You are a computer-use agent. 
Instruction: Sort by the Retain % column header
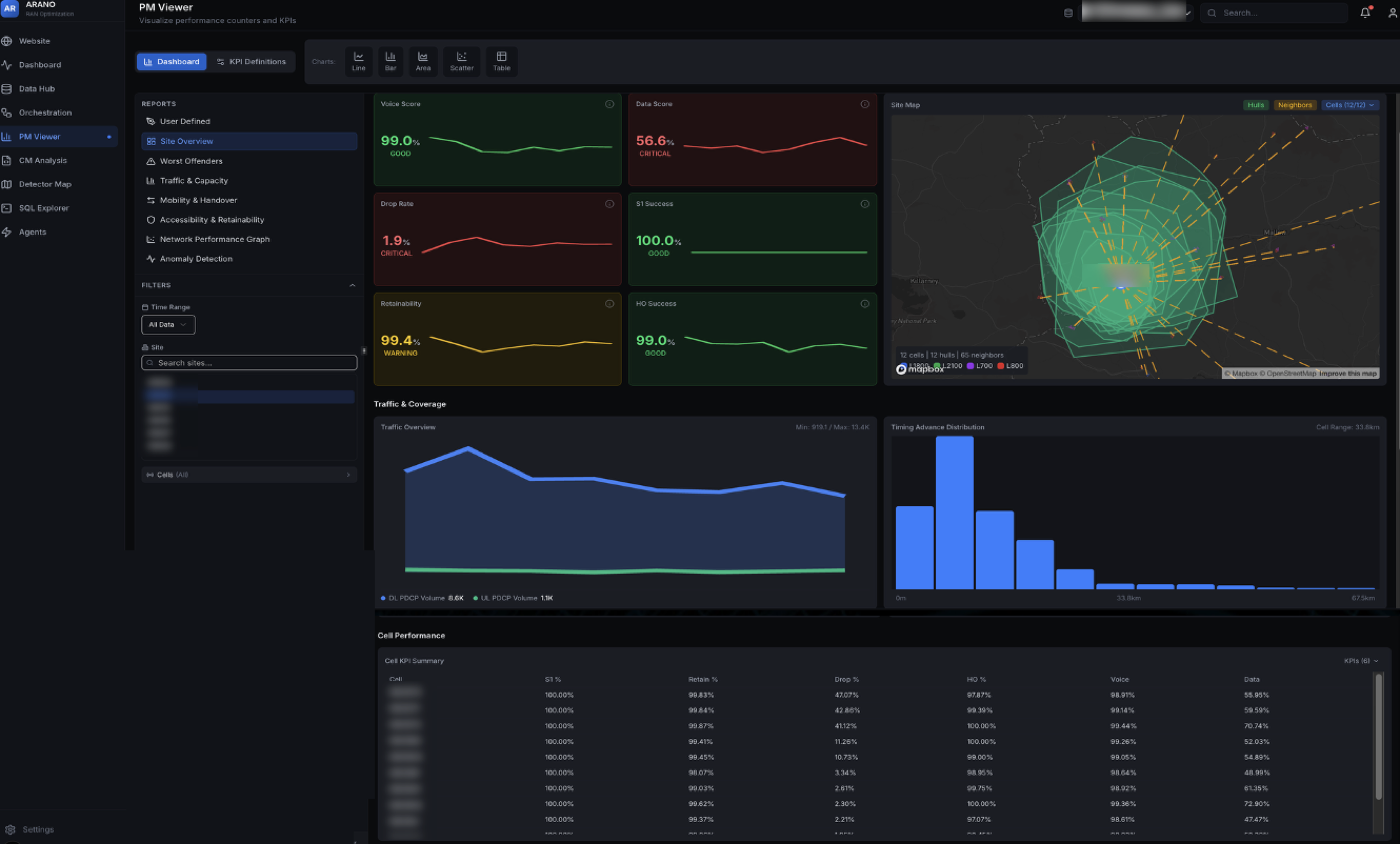point(703,680)
